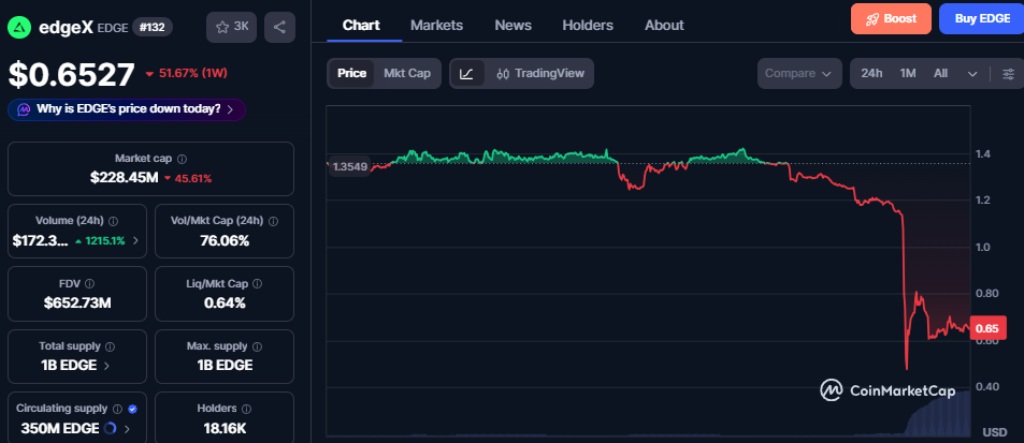Screen dimensions: 1024x443
Task: Click the Circulating supply info icon
Action: coord(117,409)
